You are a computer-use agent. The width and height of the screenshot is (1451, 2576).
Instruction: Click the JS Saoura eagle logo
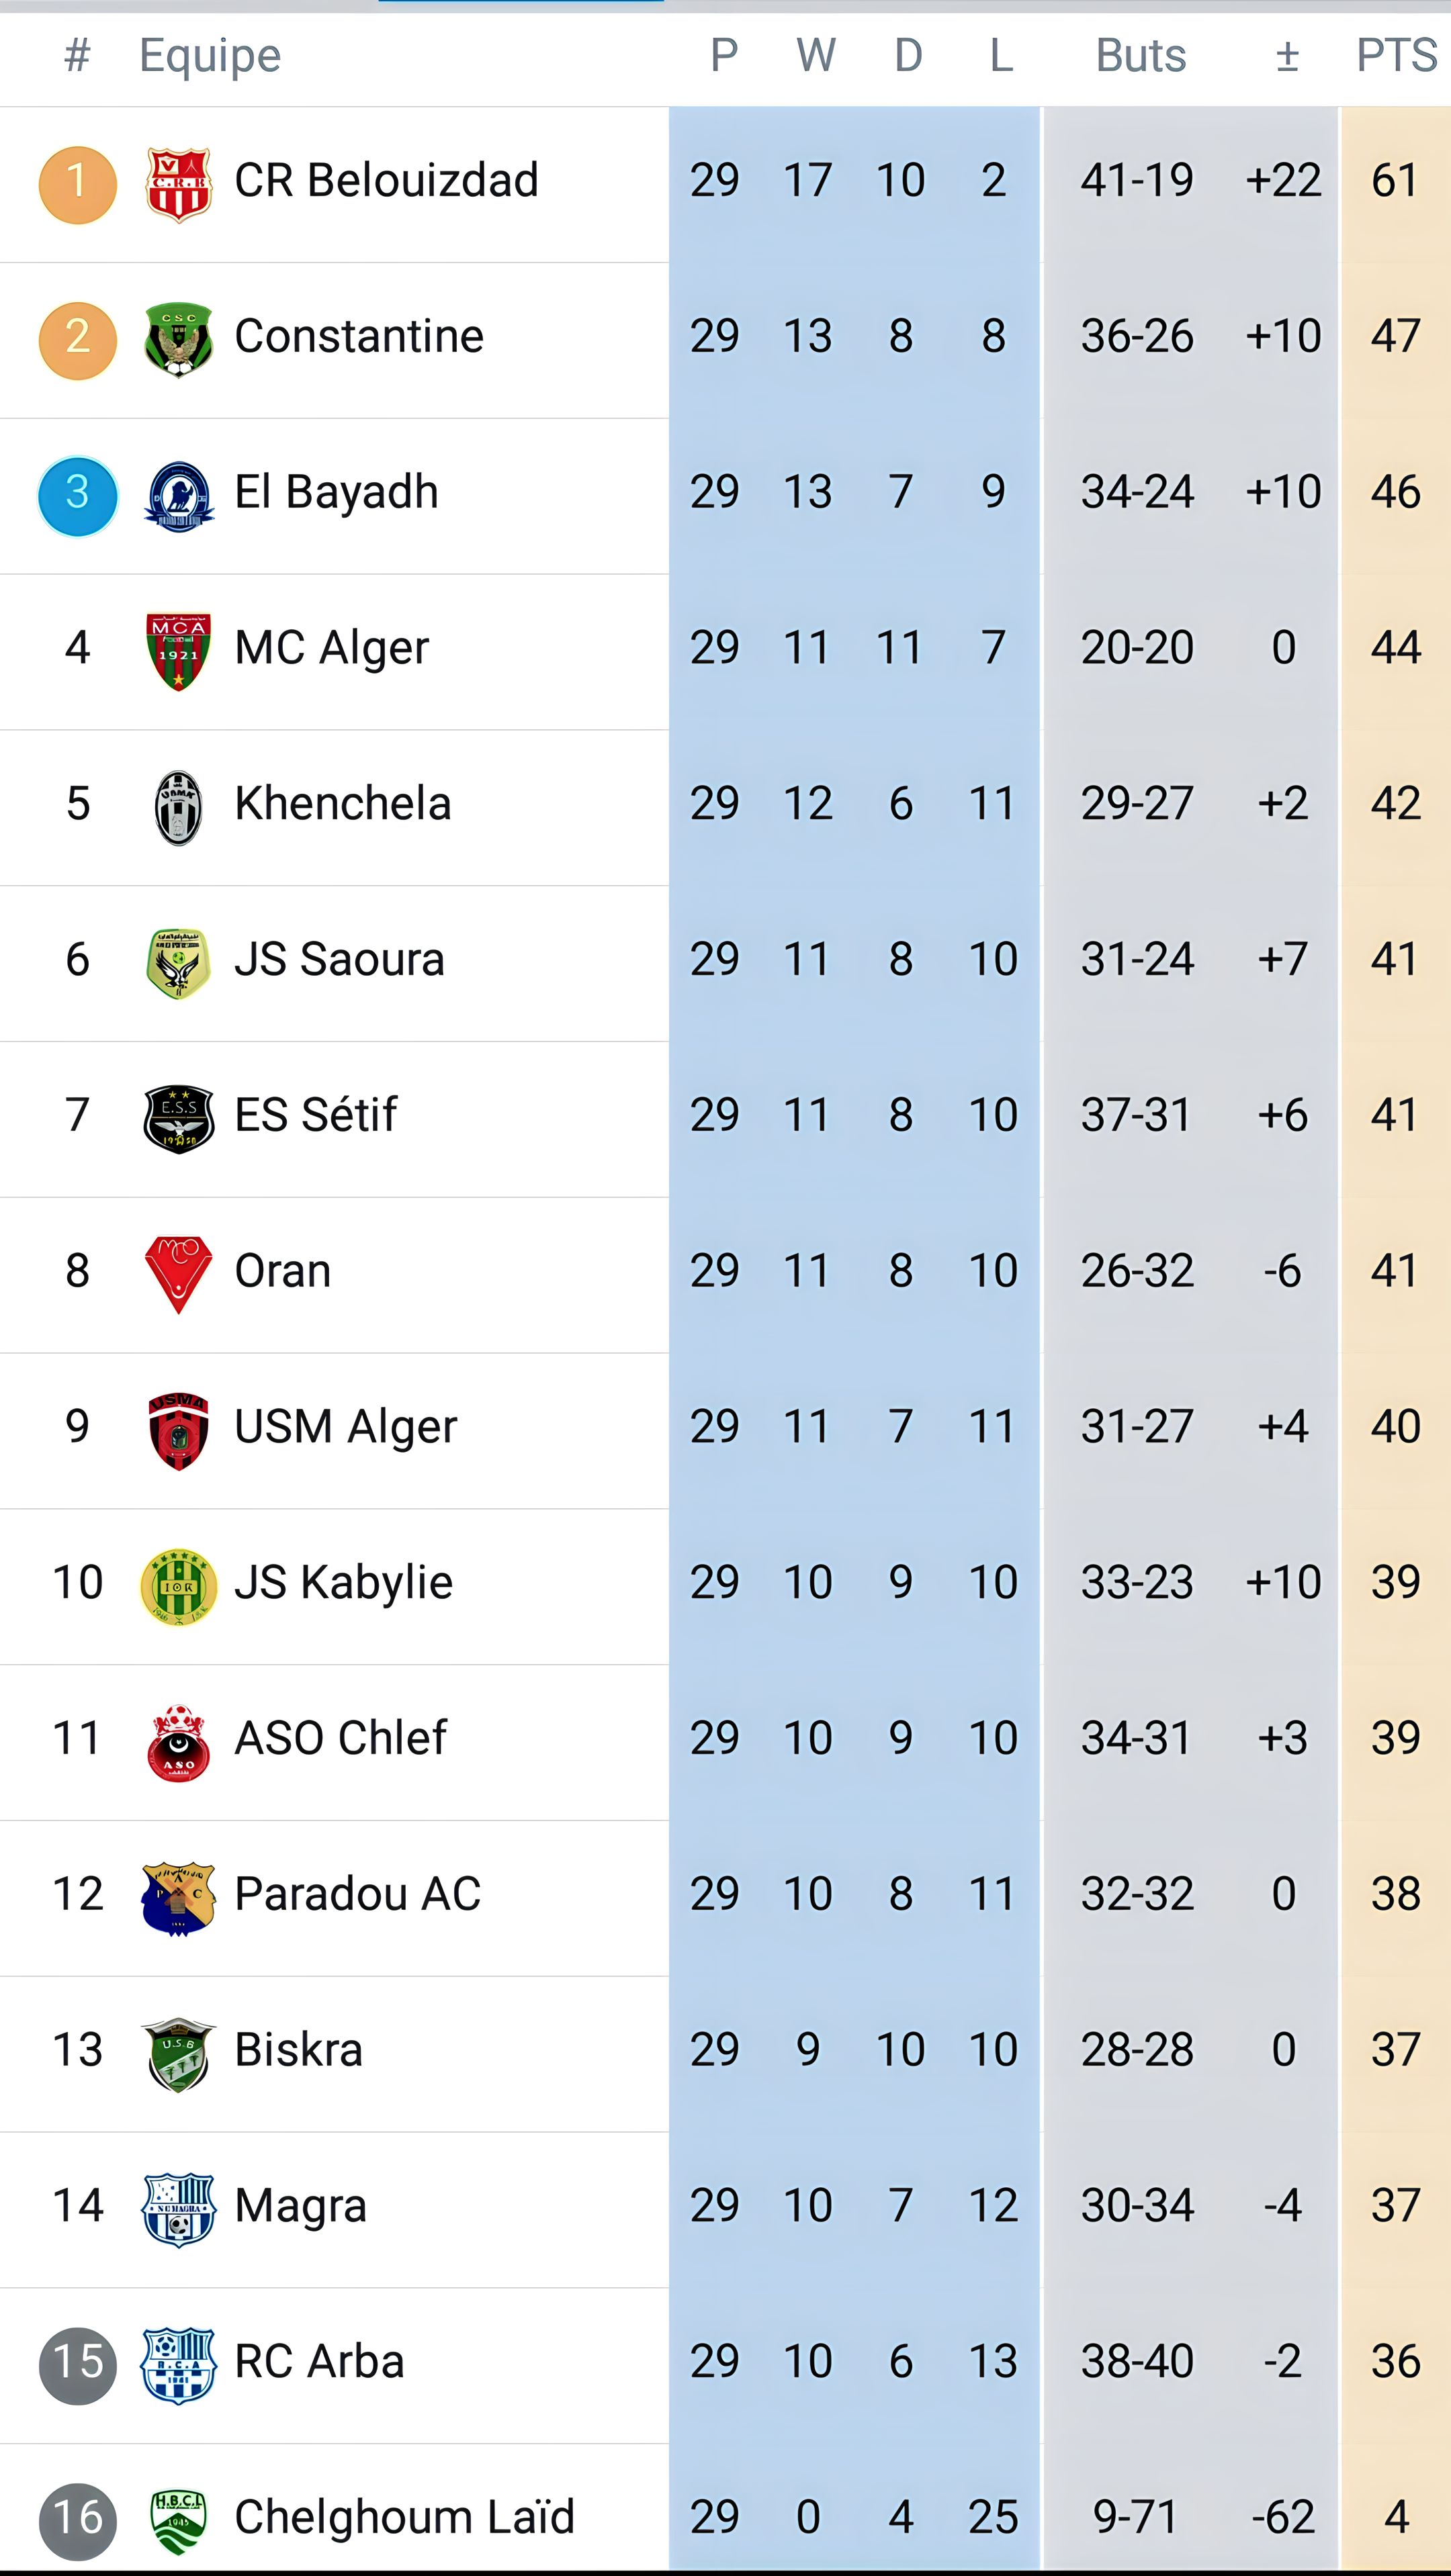point(178,963)
